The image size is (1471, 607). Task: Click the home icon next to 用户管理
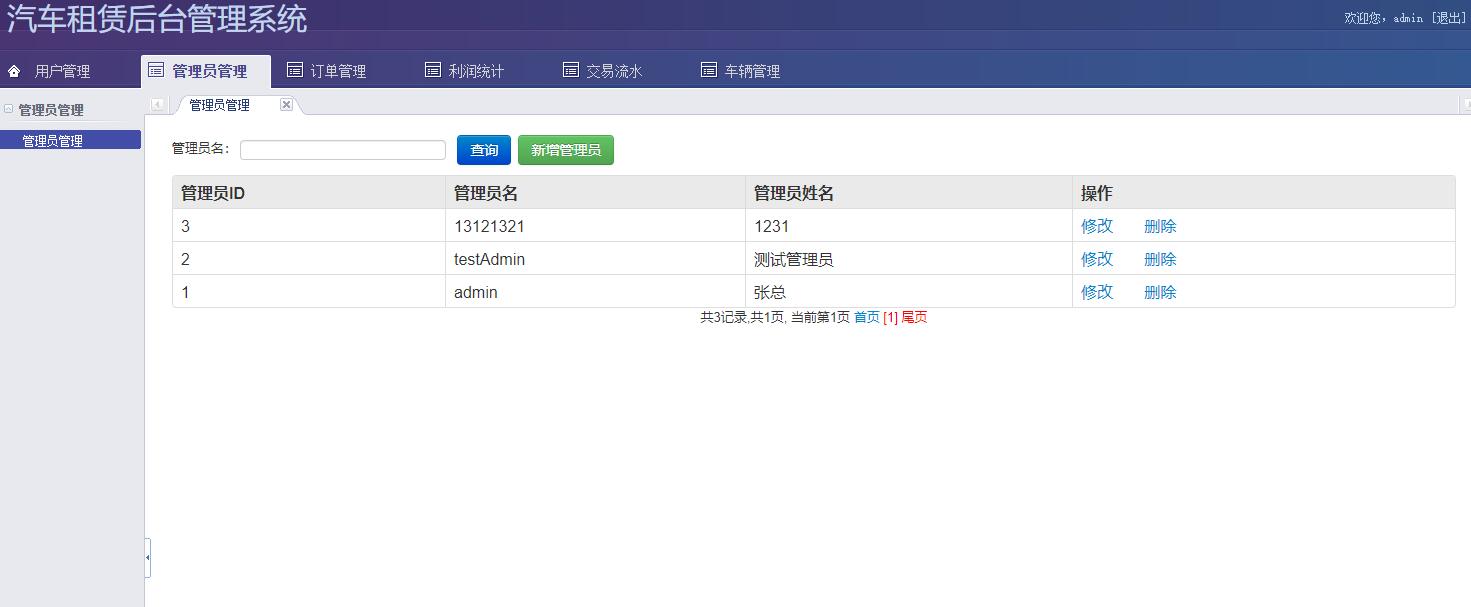[13, 70]
